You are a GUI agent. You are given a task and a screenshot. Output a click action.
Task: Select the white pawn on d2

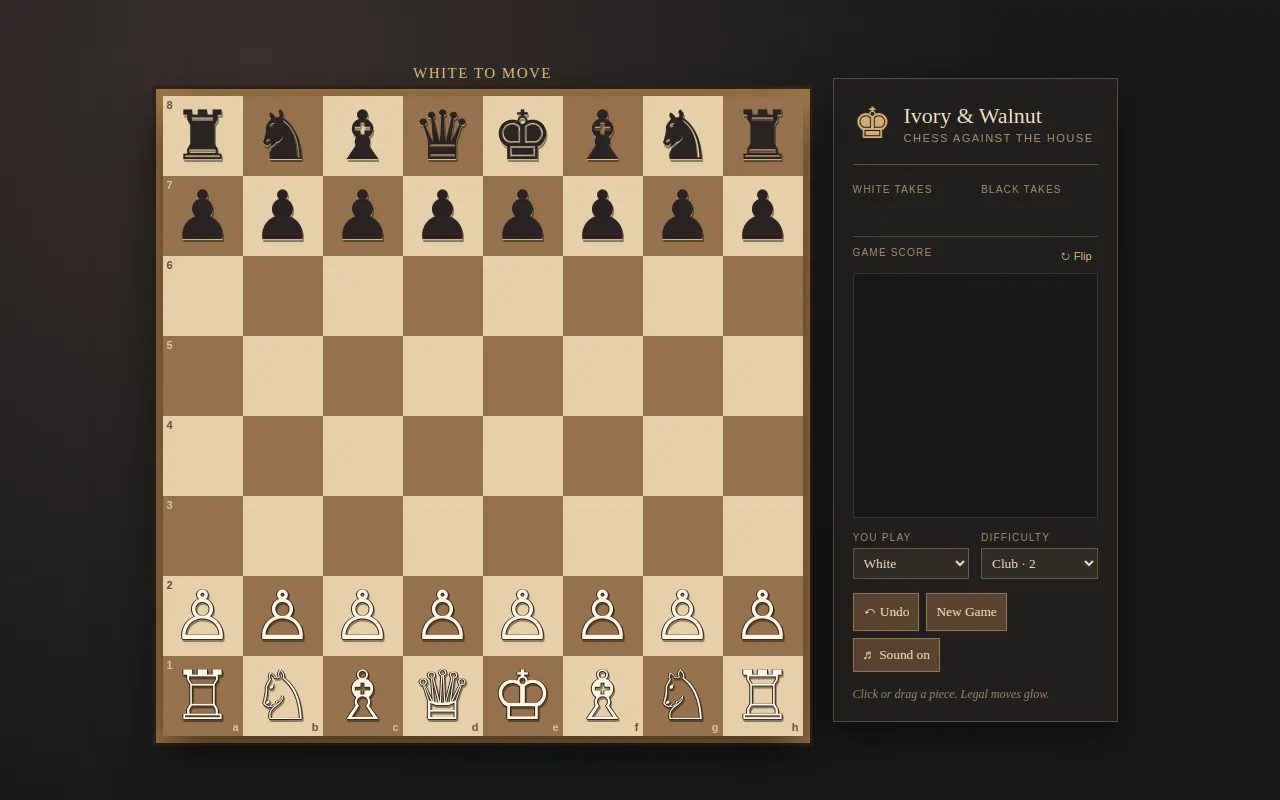pos(443,616)
